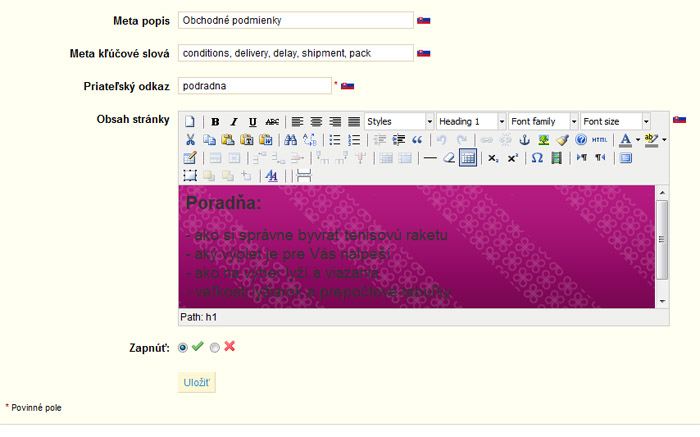Apply text color with A icon
Screen dimensions: 700x437
click(625, 140)
